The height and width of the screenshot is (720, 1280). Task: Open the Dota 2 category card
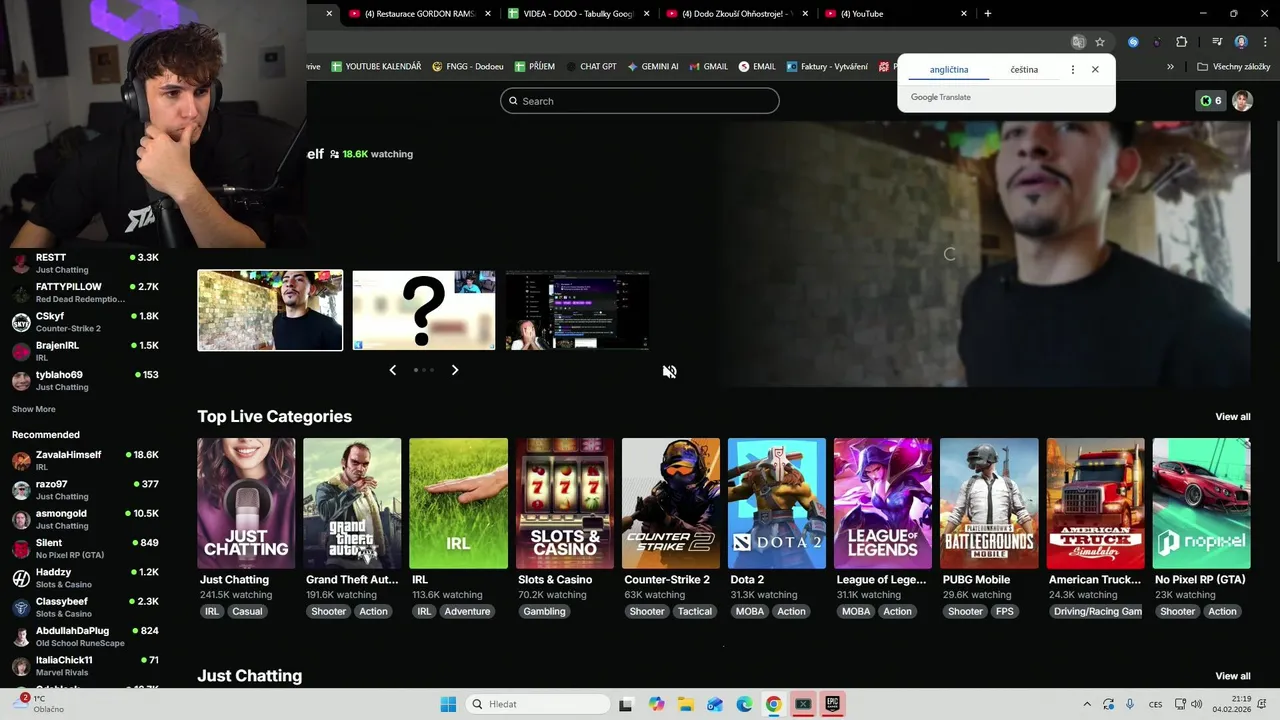(777, 503)
